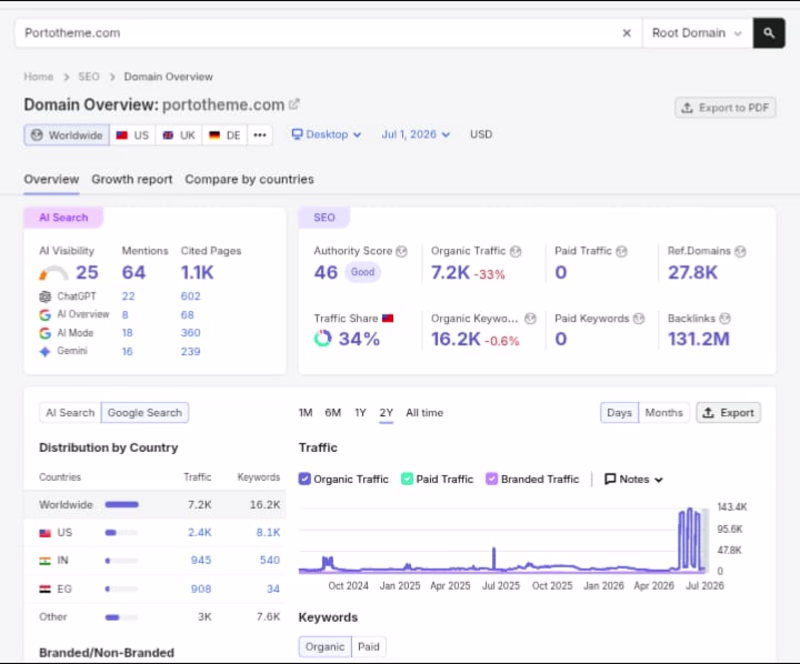
Task: Select All time range
Action: [424, 412]
